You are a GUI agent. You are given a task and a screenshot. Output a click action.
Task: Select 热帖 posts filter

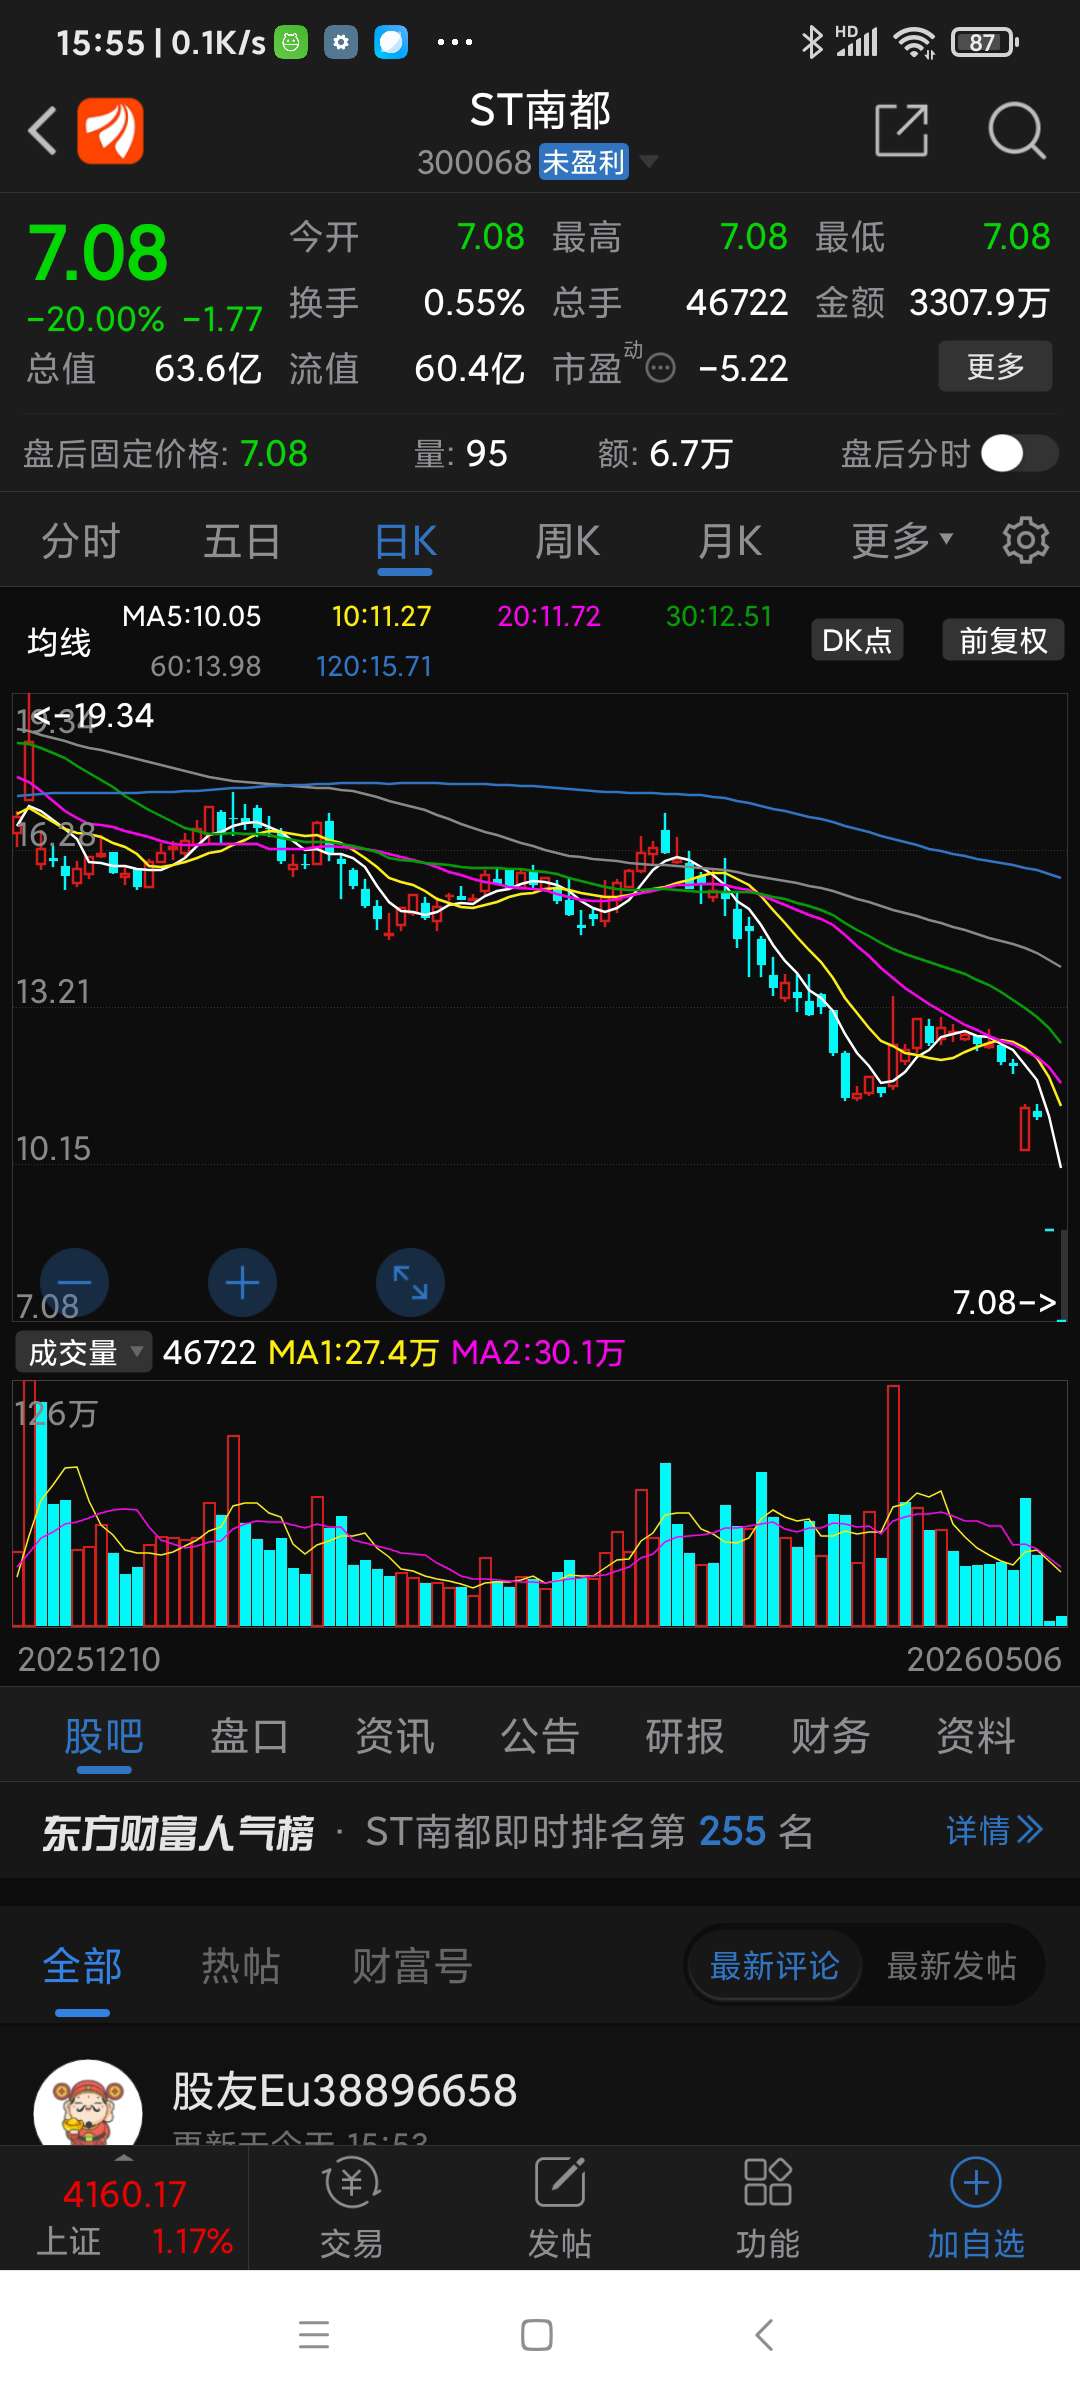coord(240,1966)
